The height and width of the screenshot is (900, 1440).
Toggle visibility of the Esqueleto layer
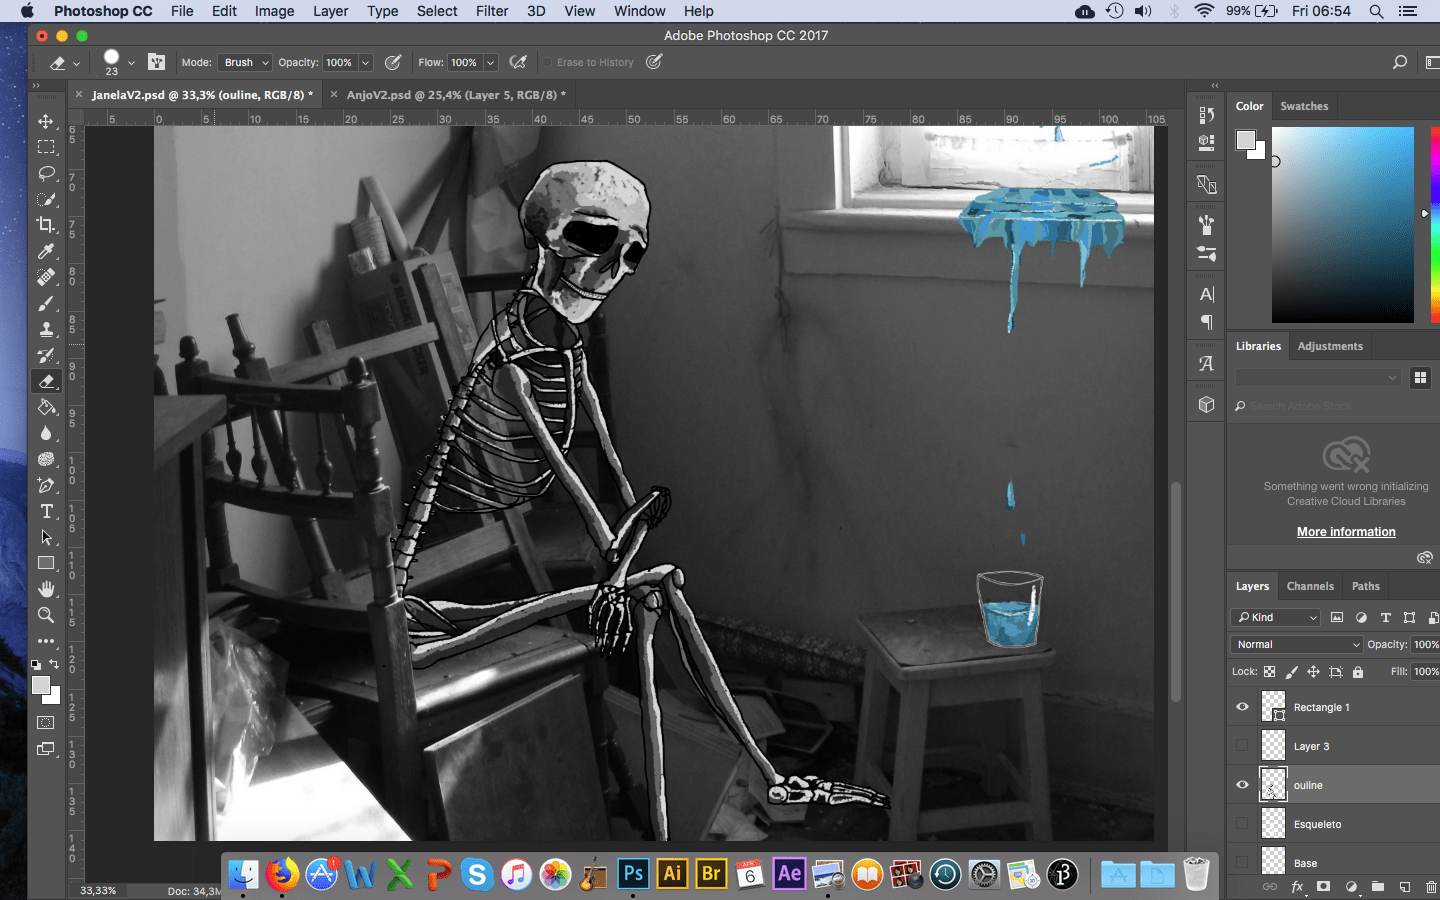pos(1242,824)
